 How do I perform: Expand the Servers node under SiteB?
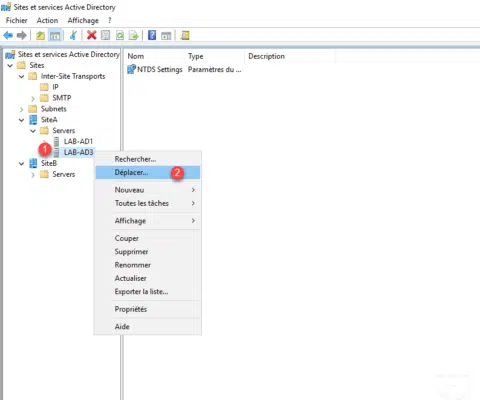point(33,175)
